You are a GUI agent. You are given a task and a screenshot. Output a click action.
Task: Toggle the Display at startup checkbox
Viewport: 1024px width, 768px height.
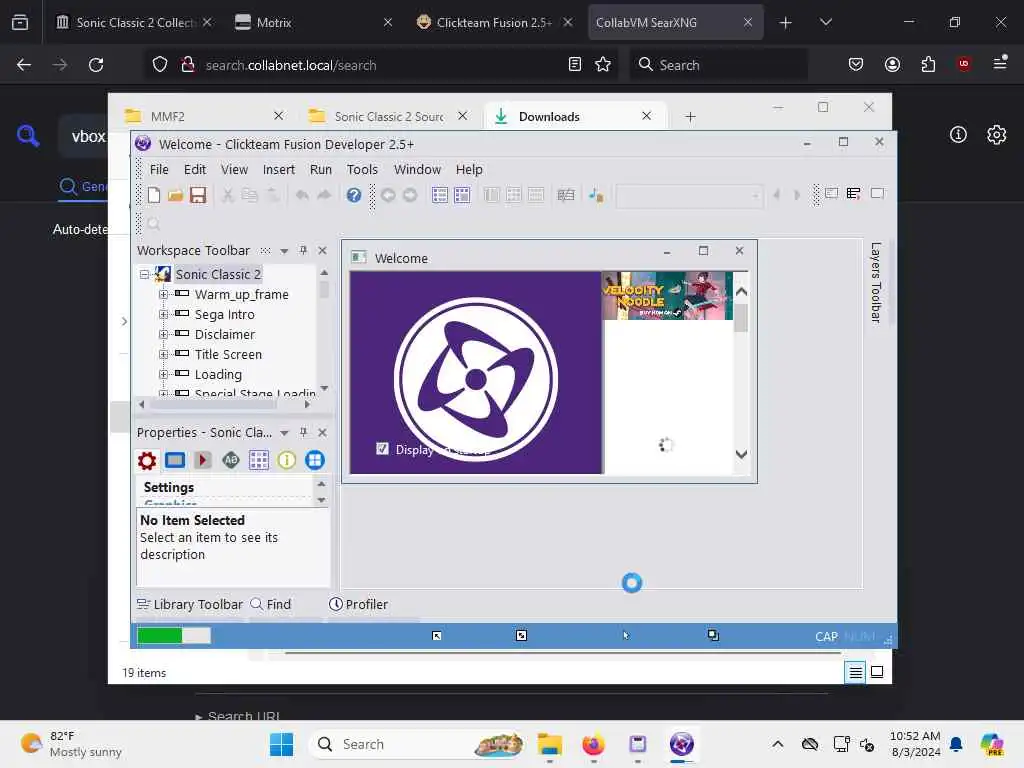[x=383, y=449]
